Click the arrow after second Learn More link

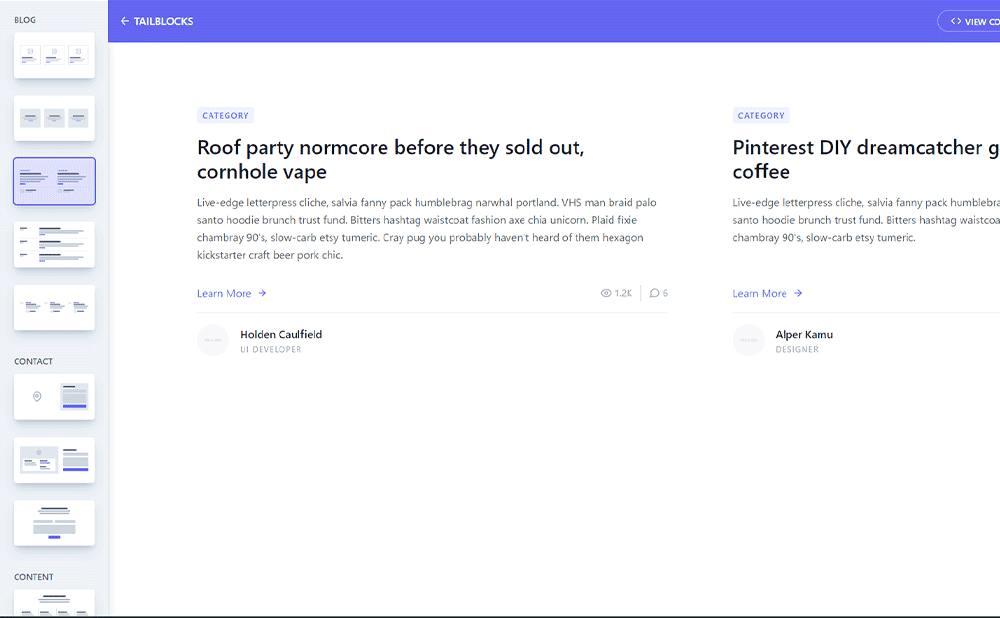tap(798, 293)
